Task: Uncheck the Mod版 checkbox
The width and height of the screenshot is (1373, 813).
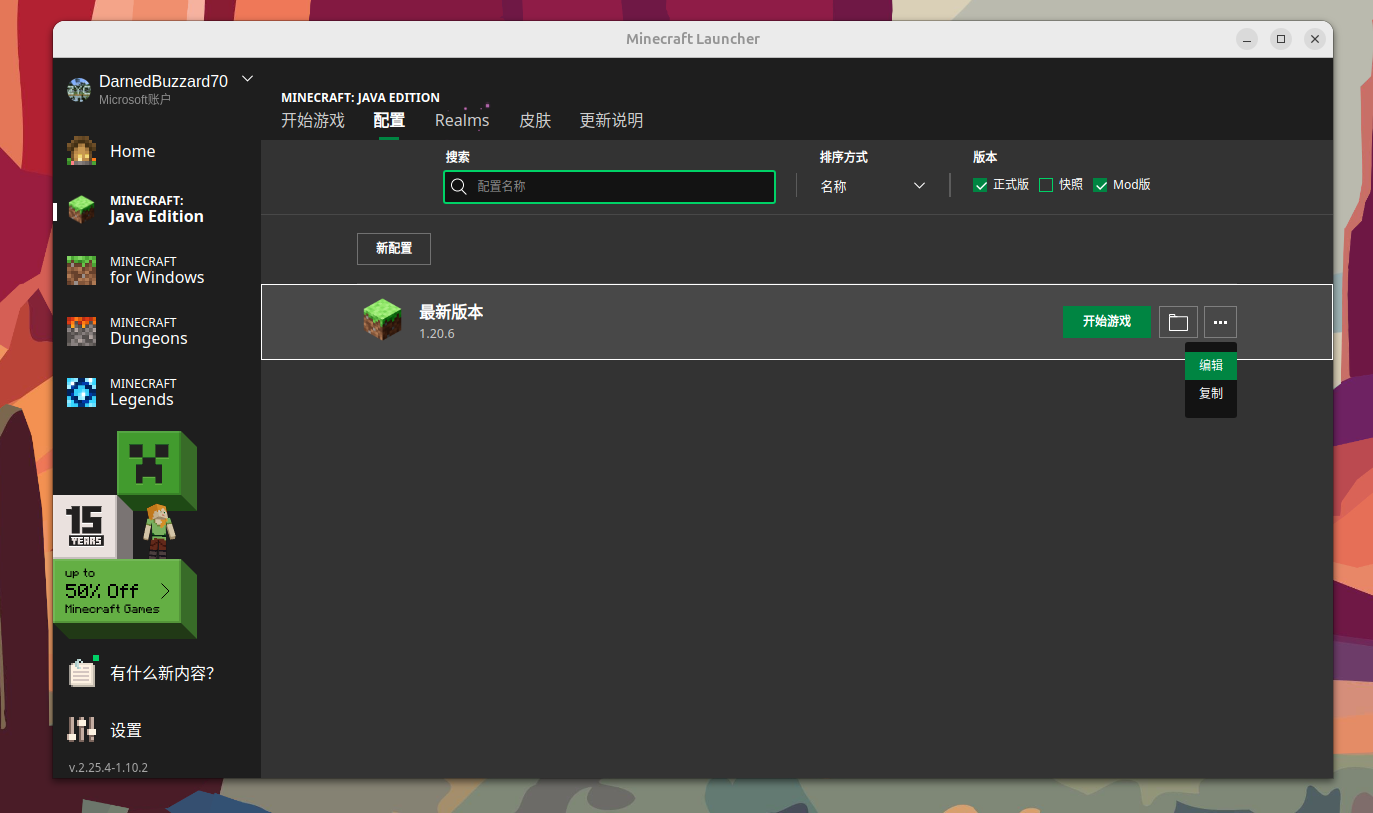Action: [1100, 185]
